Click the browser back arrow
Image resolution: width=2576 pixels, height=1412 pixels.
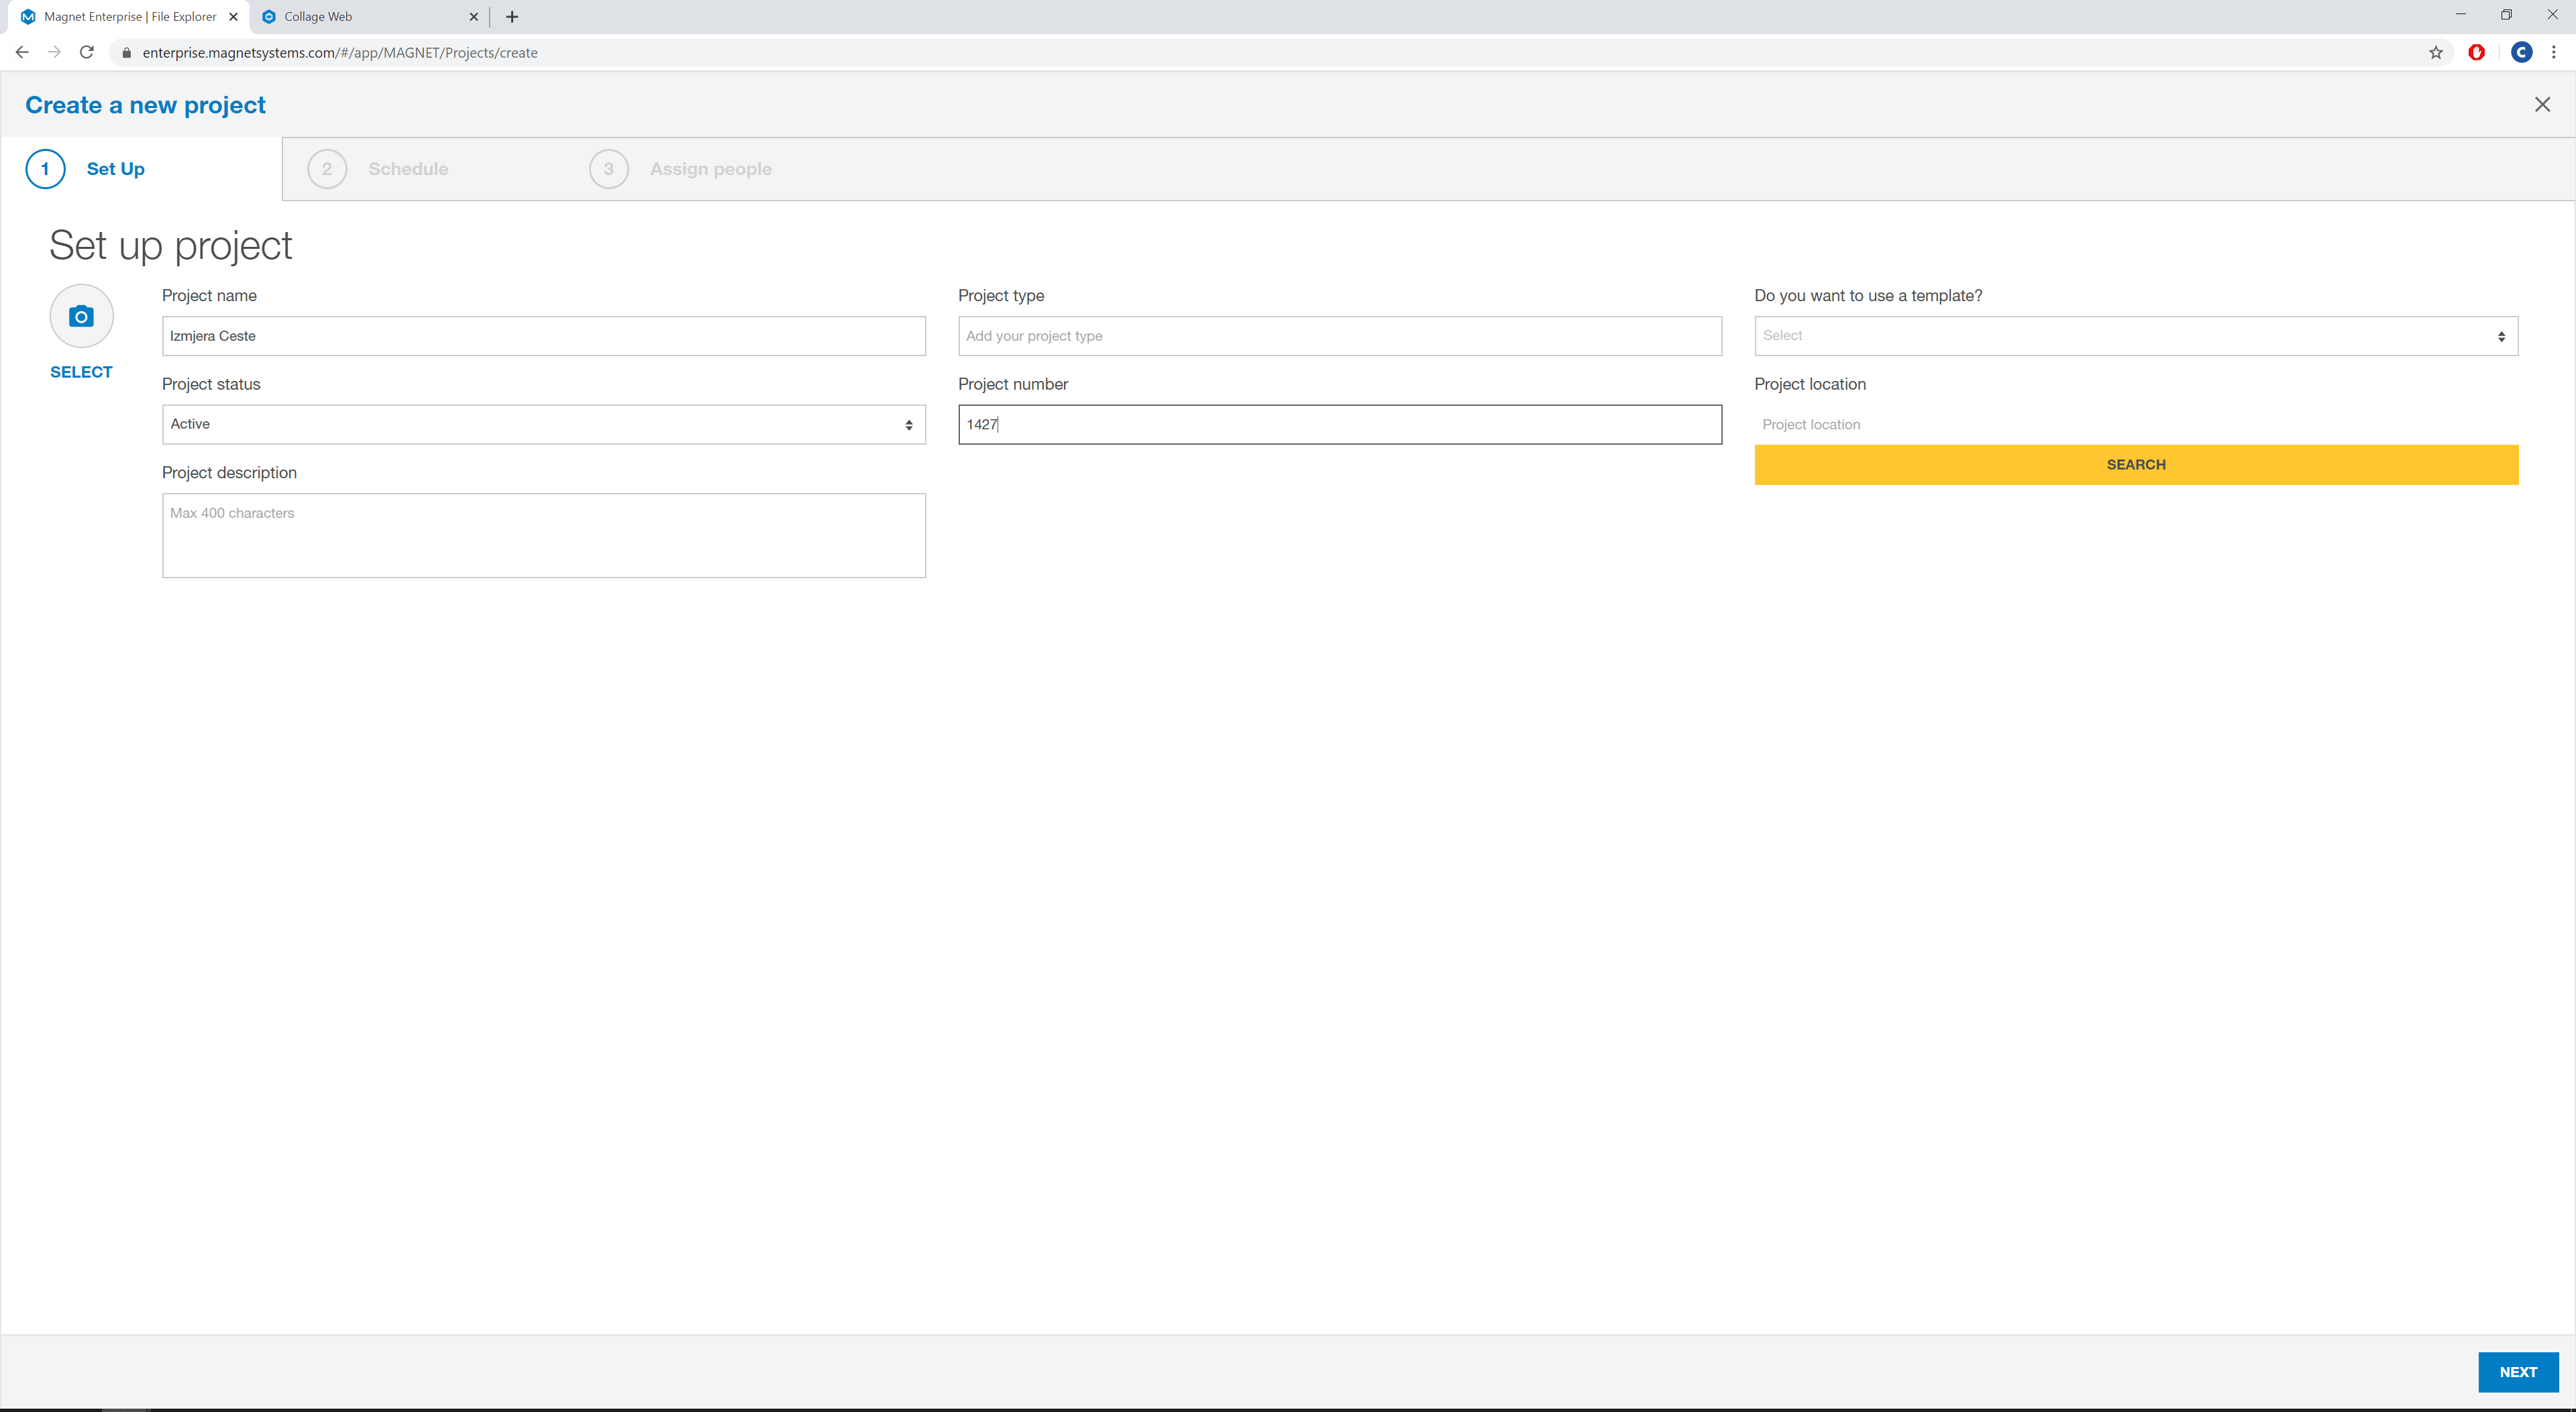[22, 52]
